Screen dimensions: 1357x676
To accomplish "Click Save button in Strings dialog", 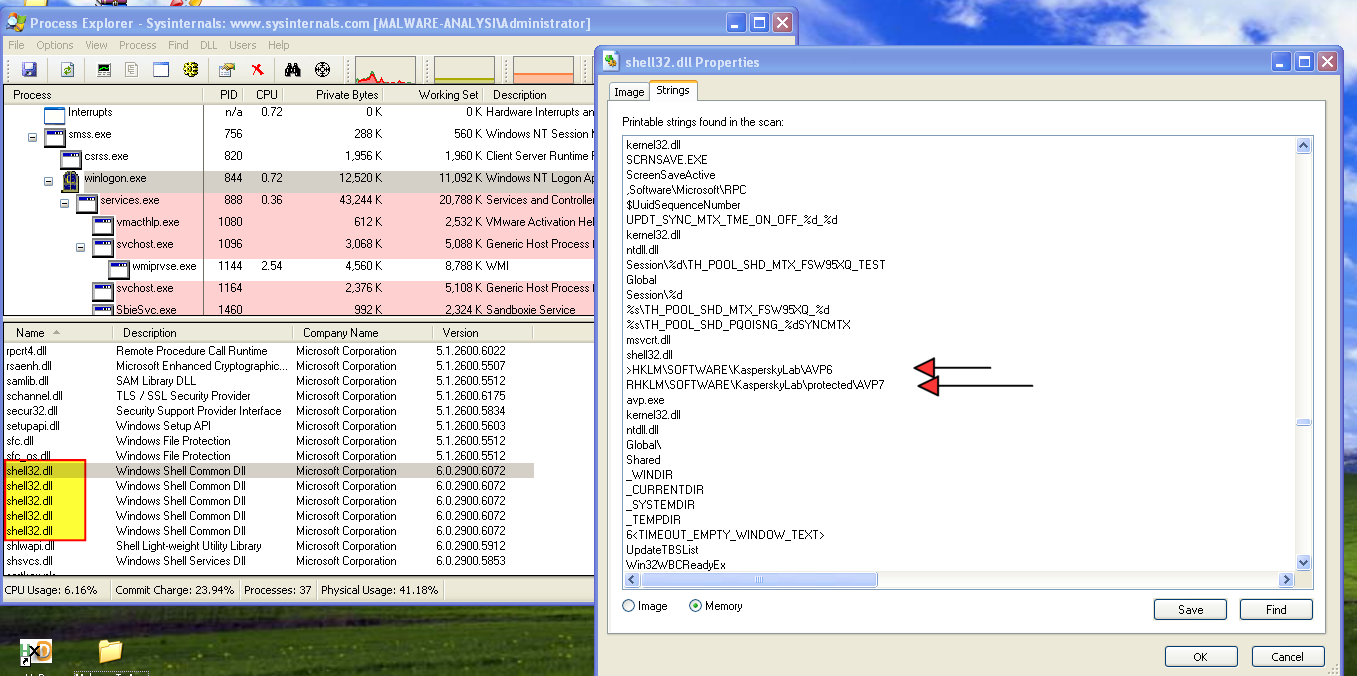I will (x=1190, y=609).
